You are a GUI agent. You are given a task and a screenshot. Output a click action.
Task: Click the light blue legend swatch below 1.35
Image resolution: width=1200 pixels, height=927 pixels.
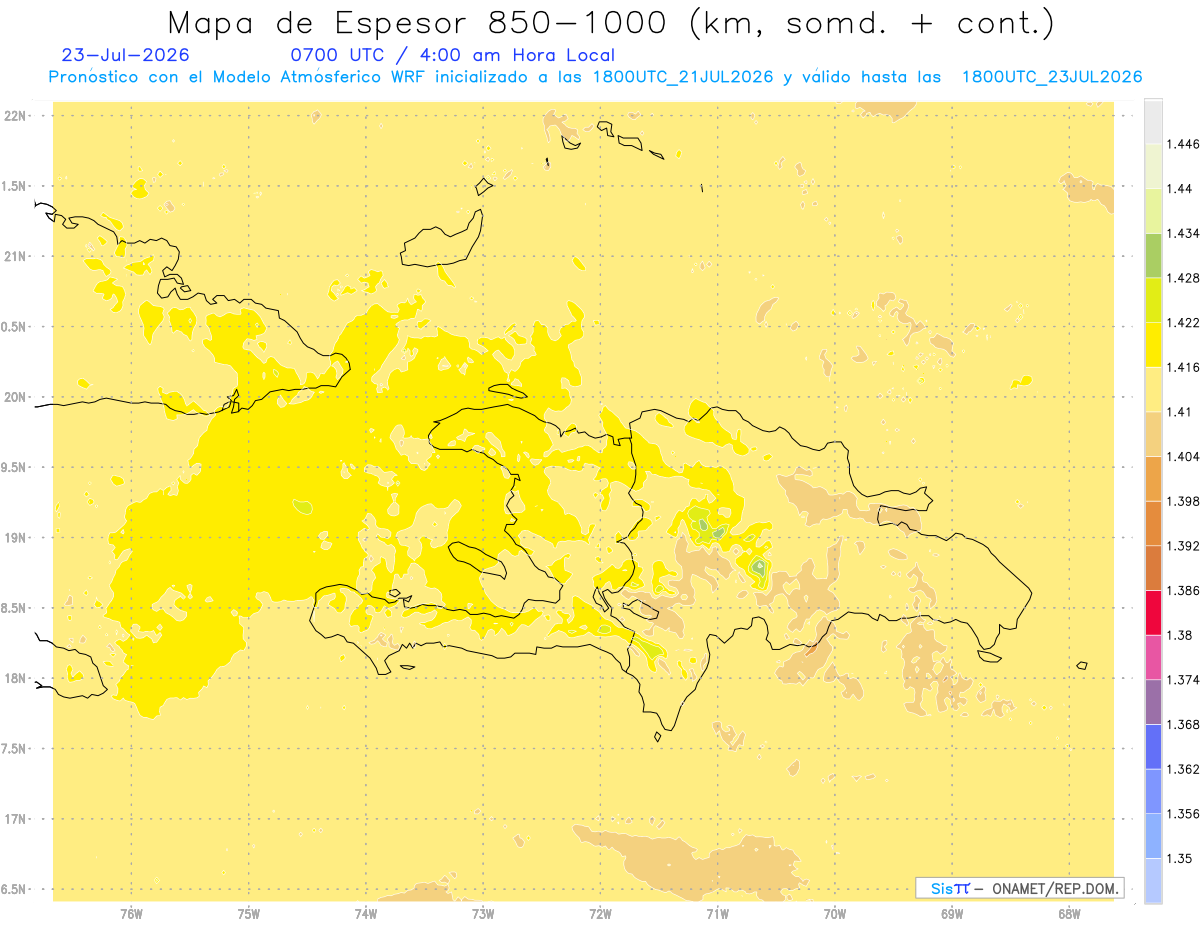(1153, 881)
